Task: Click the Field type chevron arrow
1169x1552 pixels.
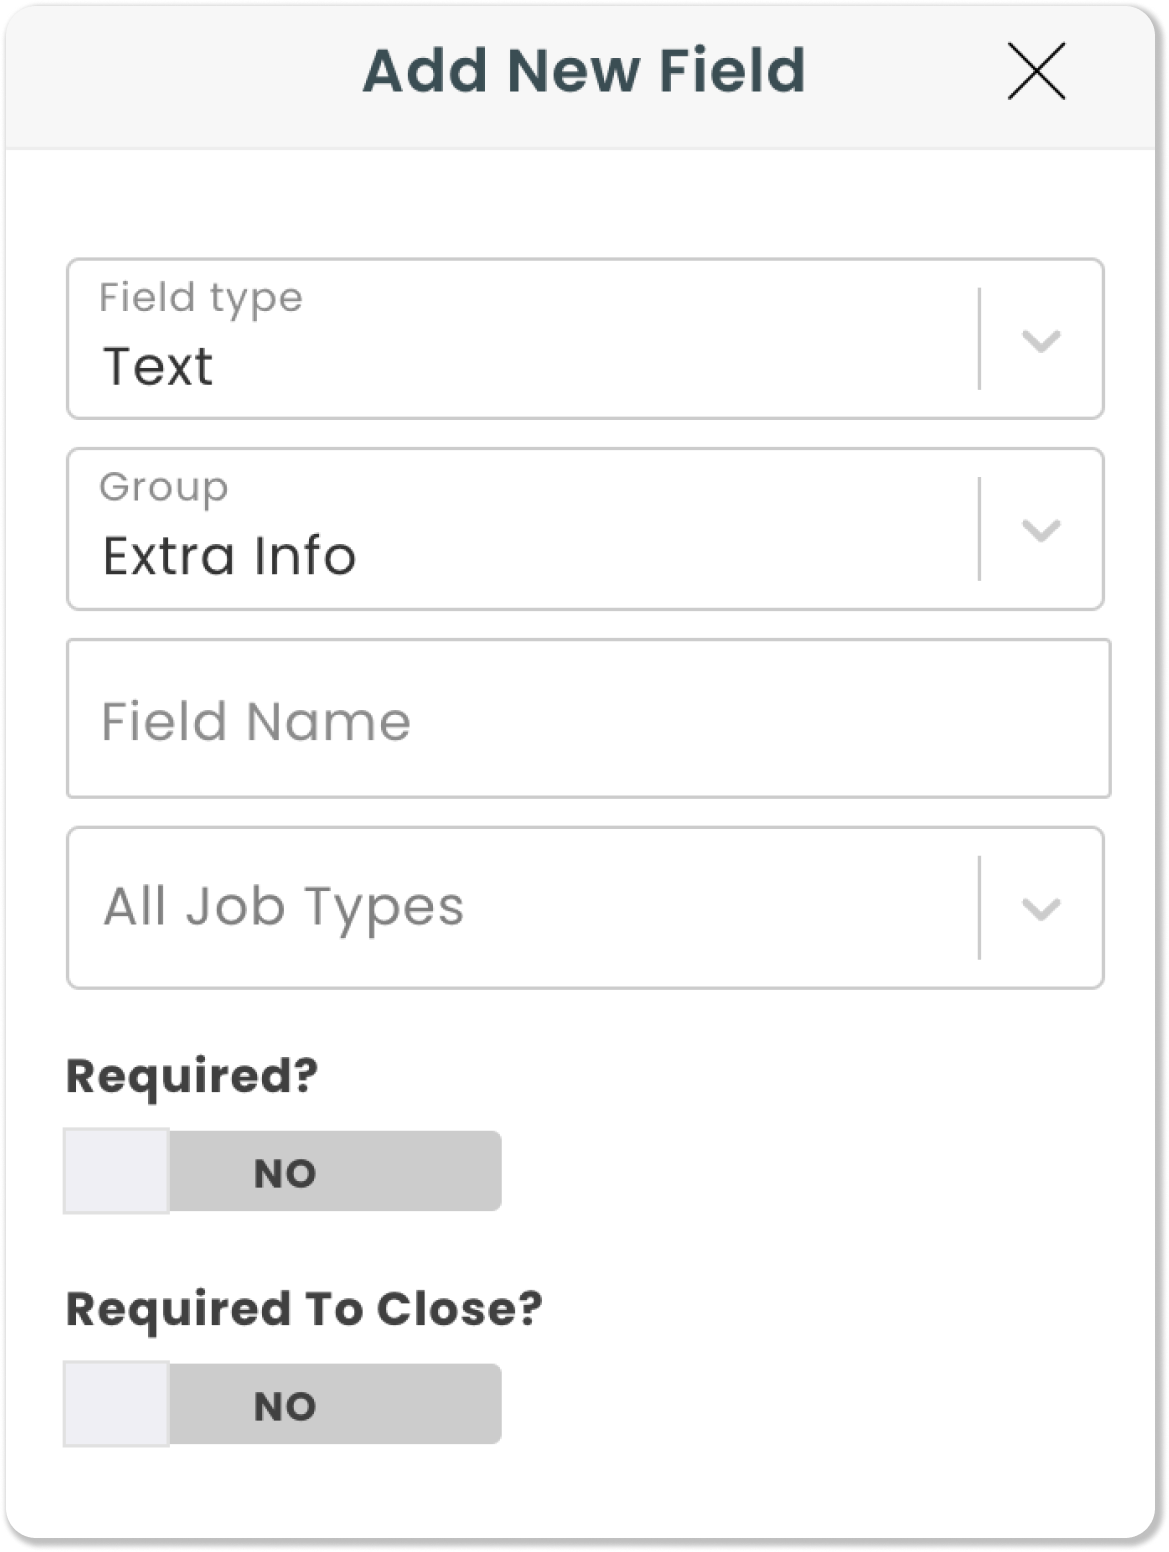Action: (1041, 341)
